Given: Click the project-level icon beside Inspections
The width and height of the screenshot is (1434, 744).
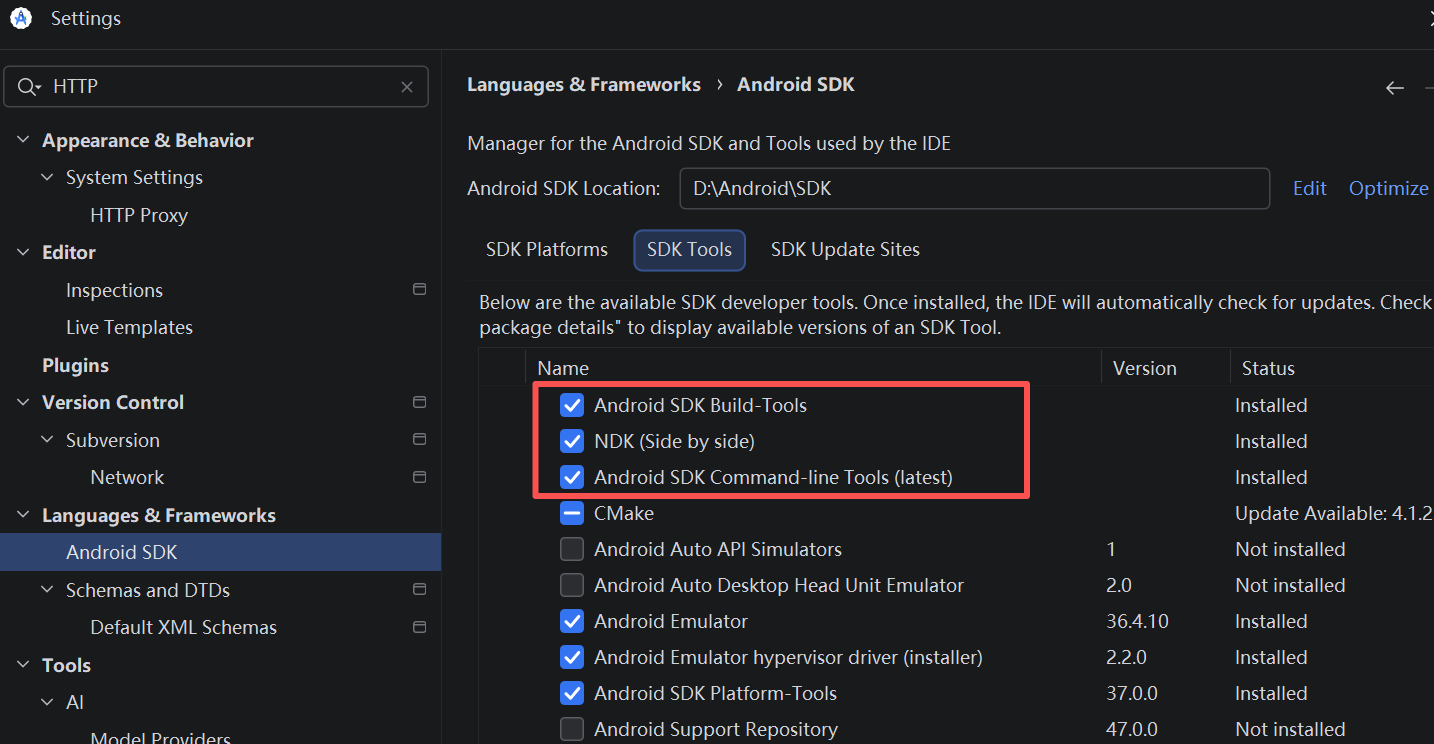Looking at the screenshot, I should 419,290.
